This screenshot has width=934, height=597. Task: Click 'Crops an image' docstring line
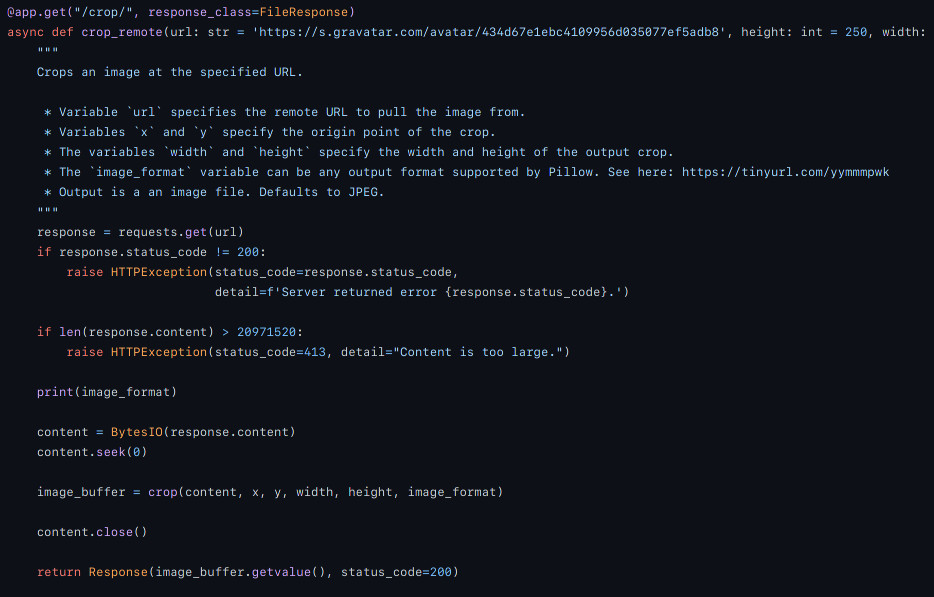[170, 72]
